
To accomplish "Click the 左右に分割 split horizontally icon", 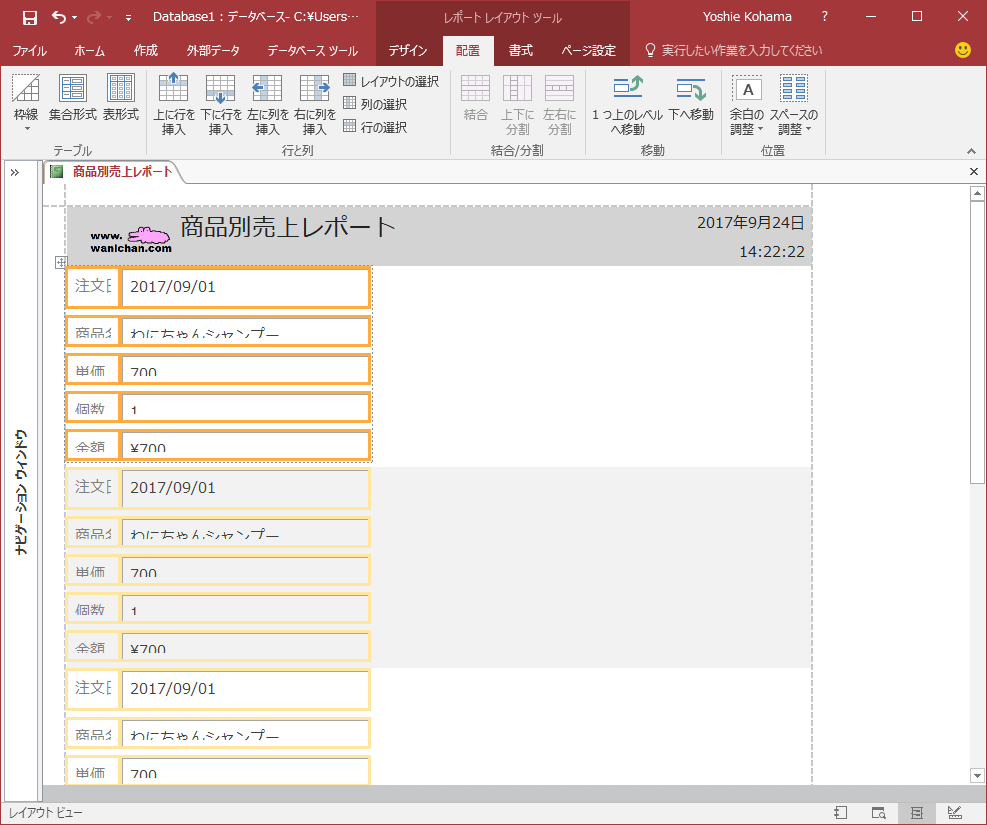I will [x=559, y=104].
